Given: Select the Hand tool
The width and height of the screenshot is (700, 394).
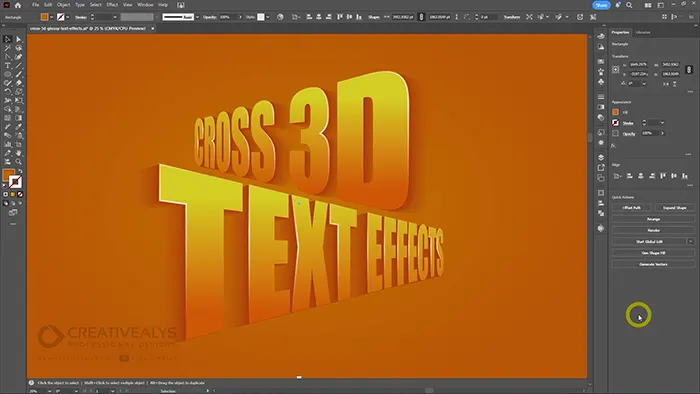Looking at the screenshot, I should [x=19, y=153].
